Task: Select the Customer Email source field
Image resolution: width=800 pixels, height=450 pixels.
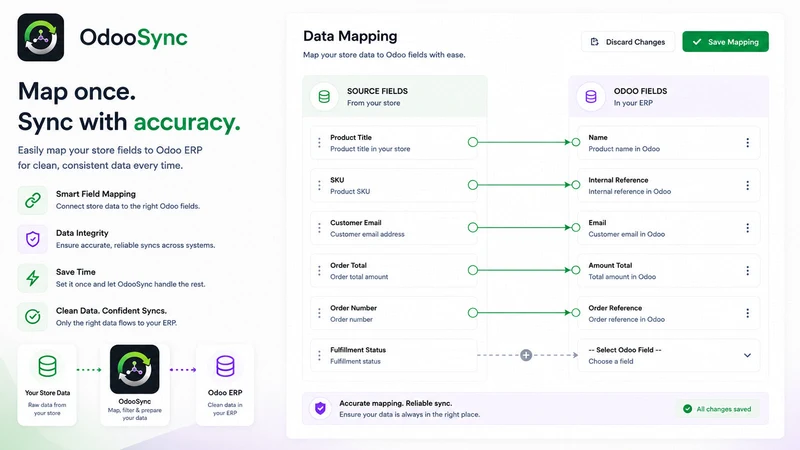Action: coord(394,228)
